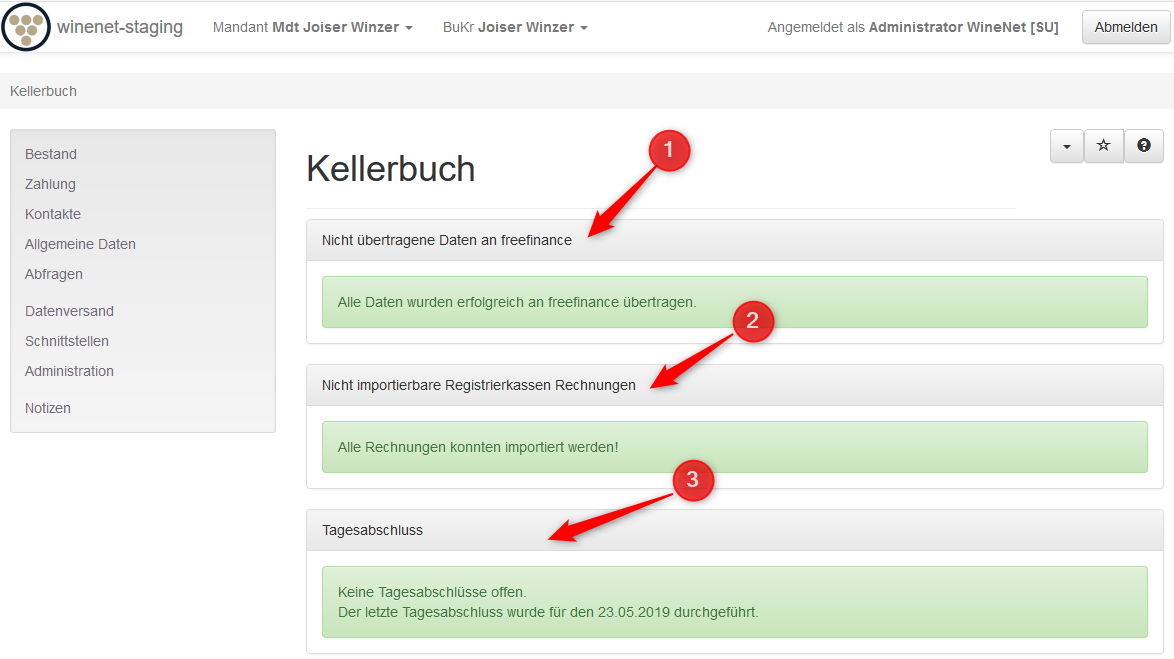Open Notizen in the sidebar
This screenshot has height=659, width=1174.
[x=48, y=408]
